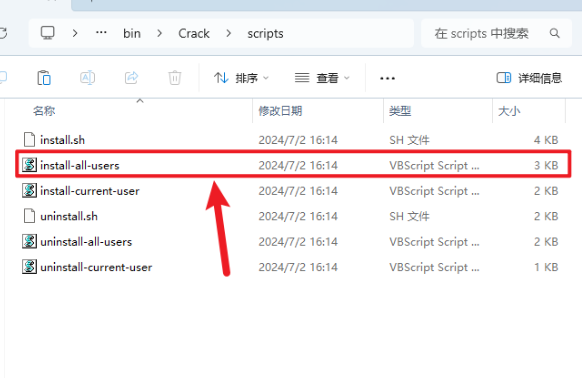
Task: Select the uninstall.sh file name
Action: pyautogui.click(x=69, y=216)
